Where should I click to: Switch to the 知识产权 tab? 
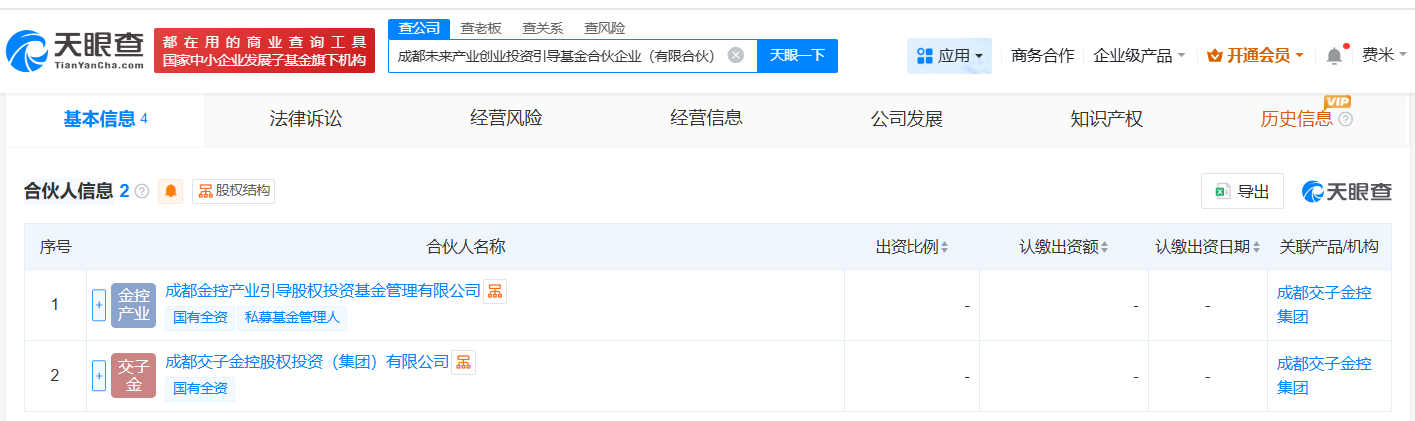click(1106, 119)
